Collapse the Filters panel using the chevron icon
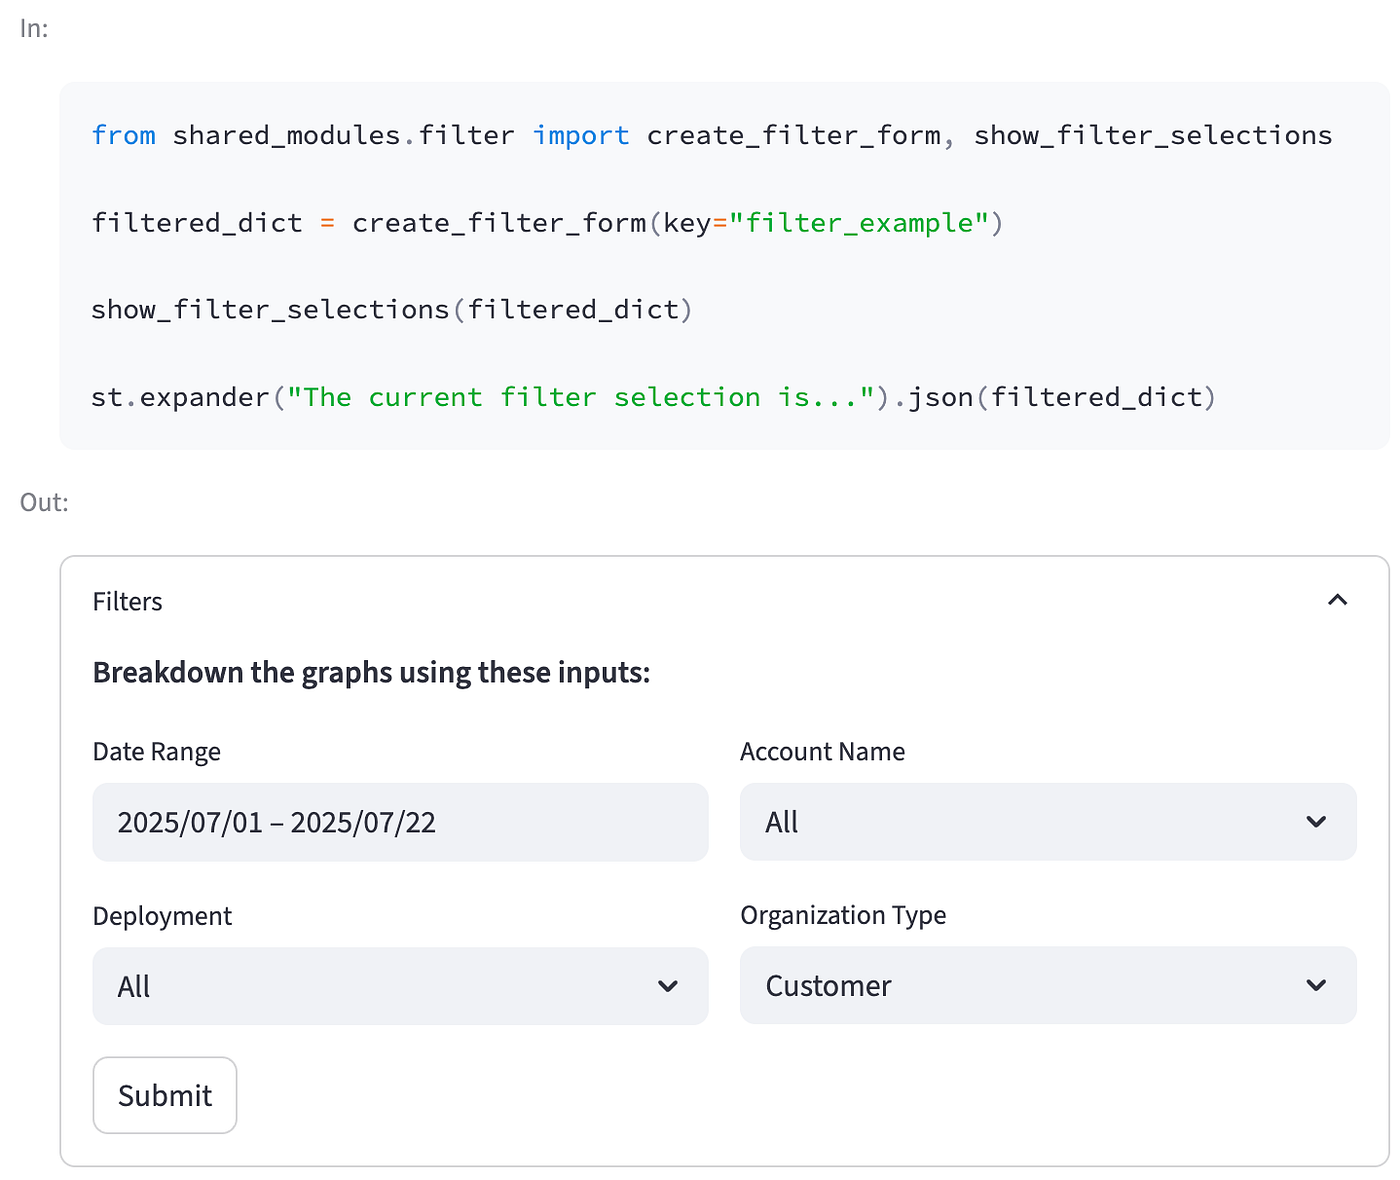The image size is (1400, 1180). click(1337, 600)
